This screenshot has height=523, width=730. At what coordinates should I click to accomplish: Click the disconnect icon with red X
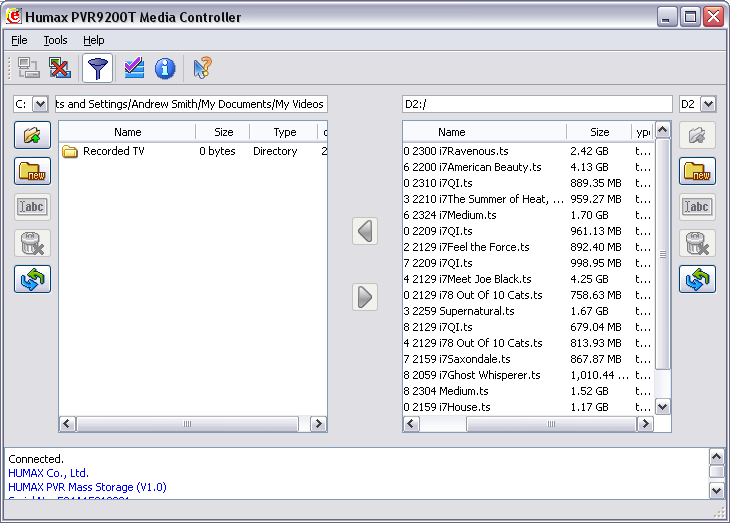tap(60, 68)
